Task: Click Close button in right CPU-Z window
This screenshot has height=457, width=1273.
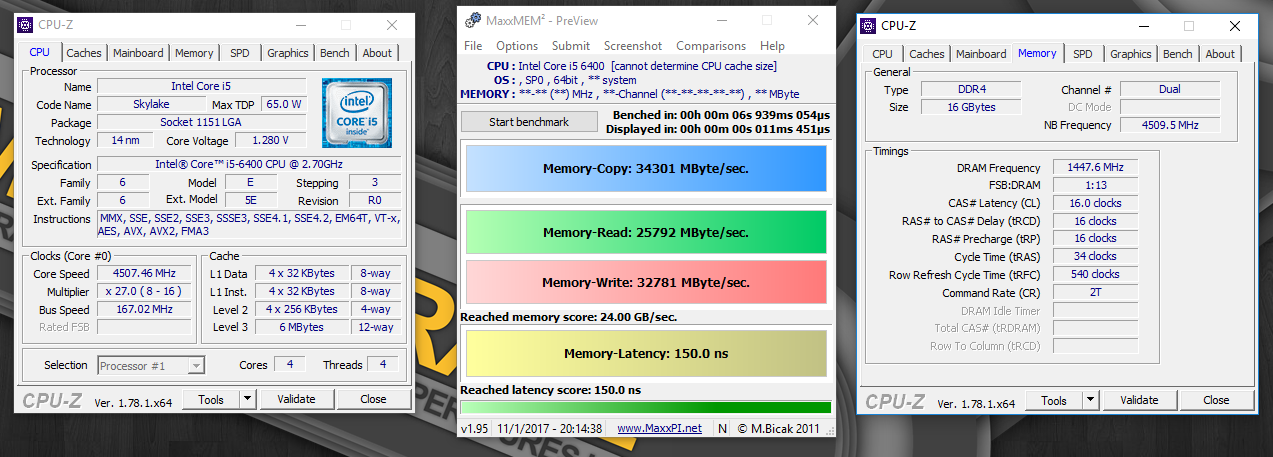Action: tap(1216, 400)
